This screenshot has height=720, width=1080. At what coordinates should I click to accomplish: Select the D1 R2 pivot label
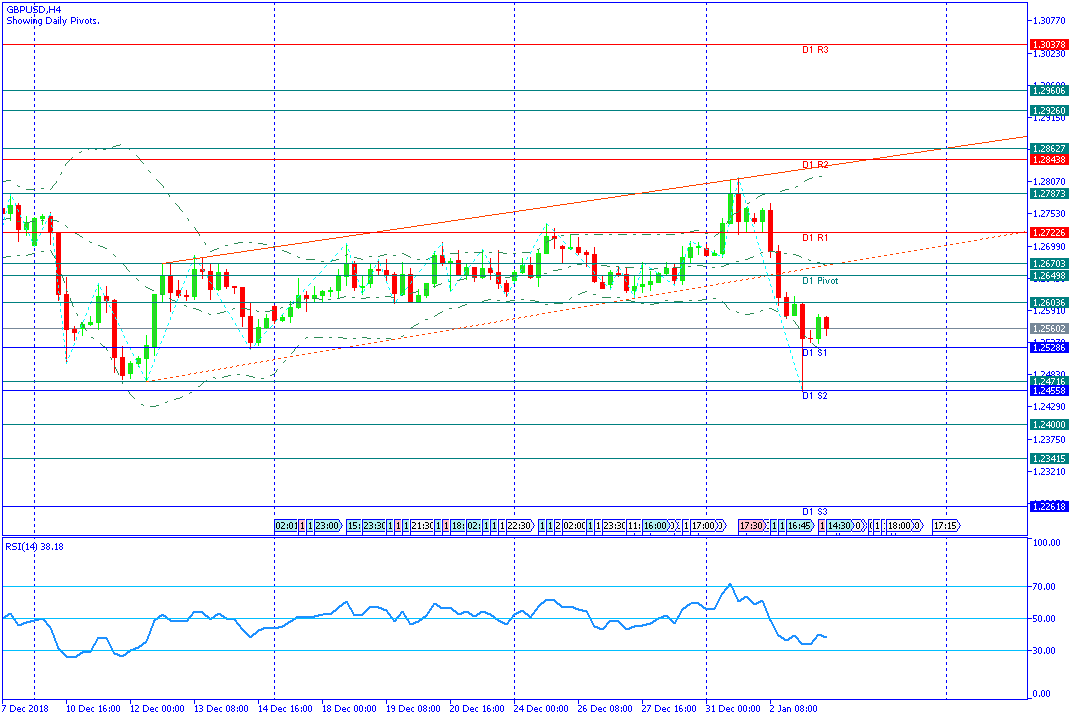pyautogui.click(x=816, y=165)
